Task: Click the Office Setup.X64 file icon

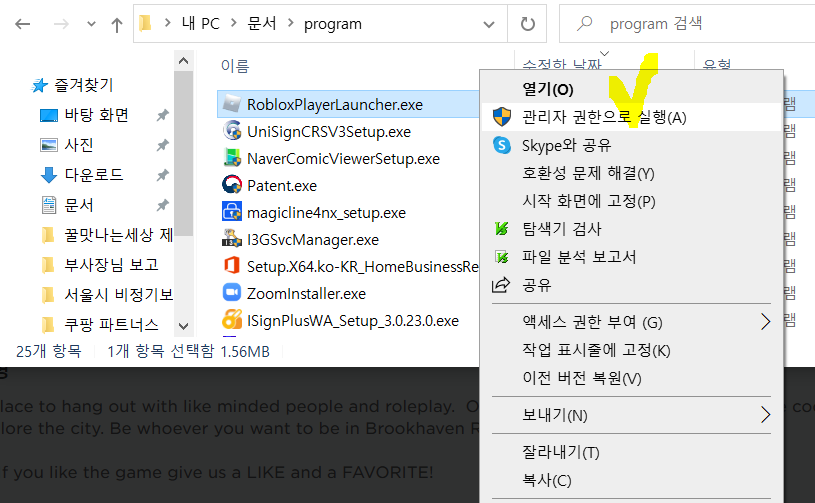Action: (232, 266)
